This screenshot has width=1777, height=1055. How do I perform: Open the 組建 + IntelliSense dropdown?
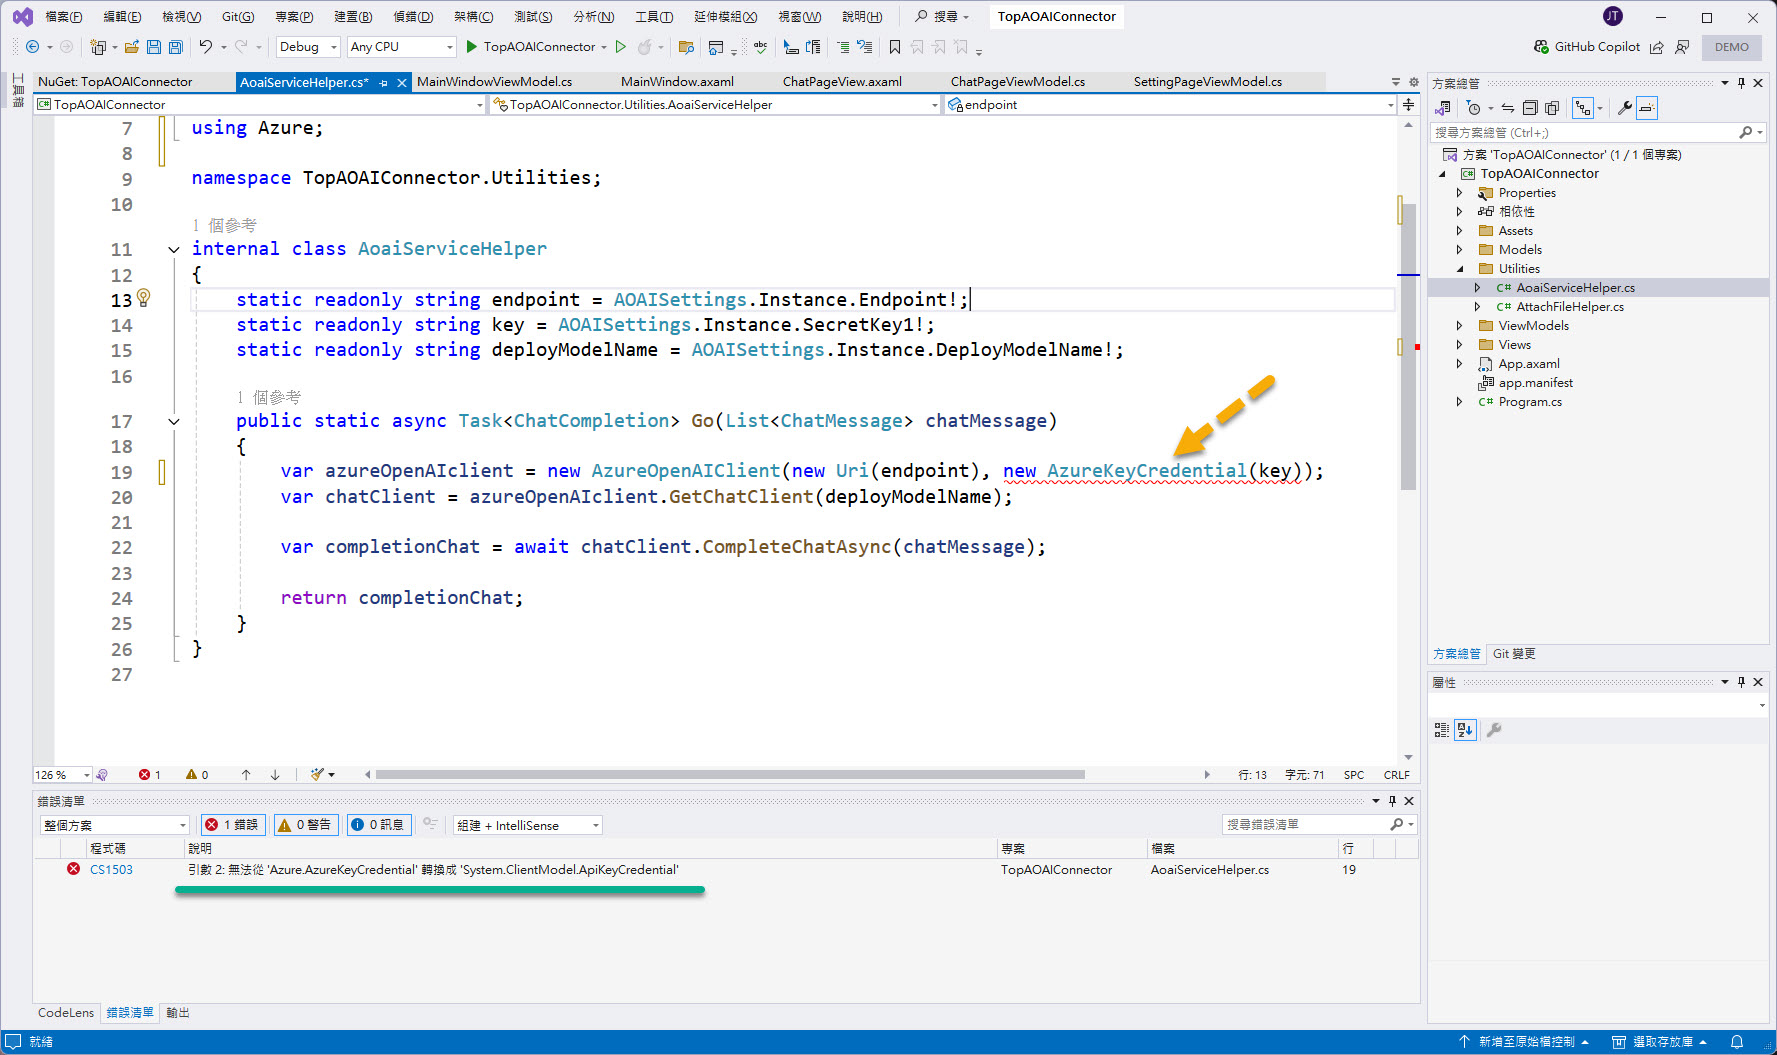(x=528, y=825)
